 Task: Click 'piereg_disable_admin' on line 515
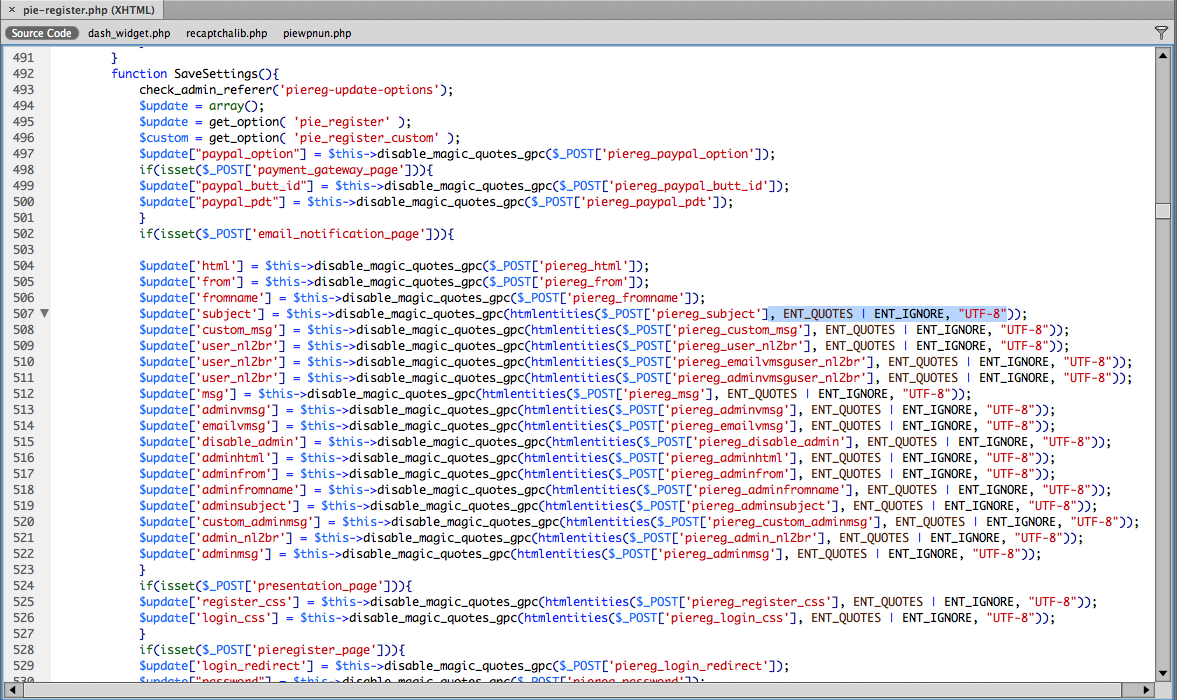click(769, 442)
